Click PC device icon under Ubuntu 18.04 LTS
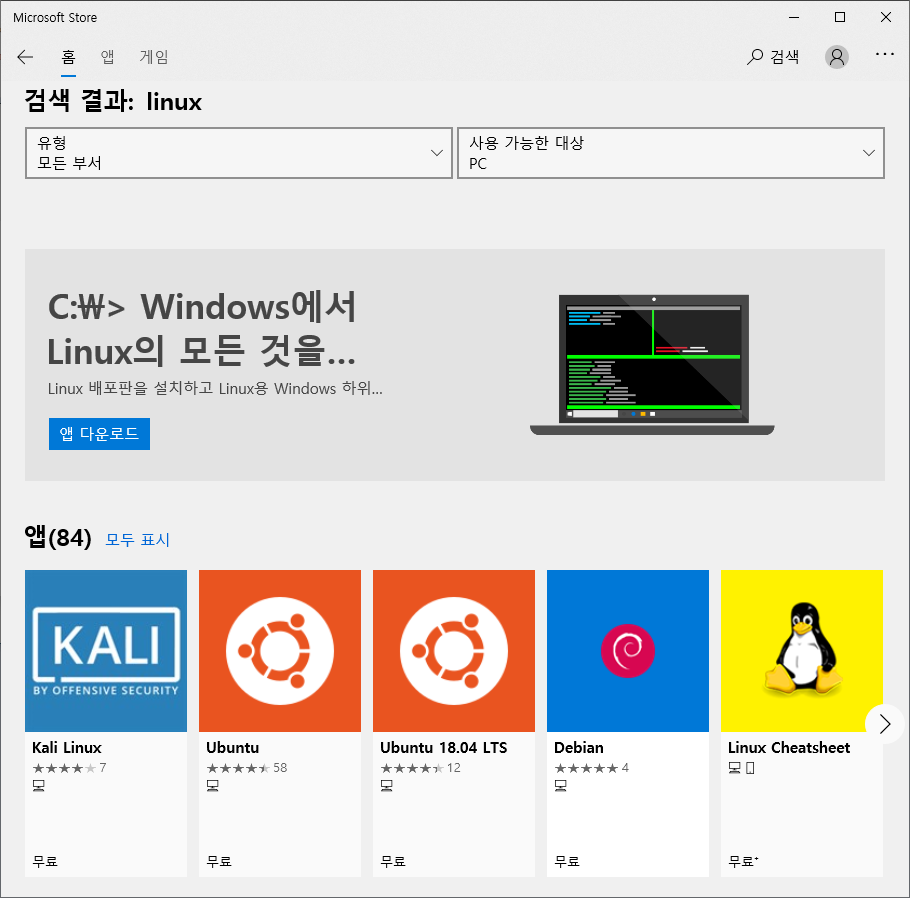 [x=387, y=786]
